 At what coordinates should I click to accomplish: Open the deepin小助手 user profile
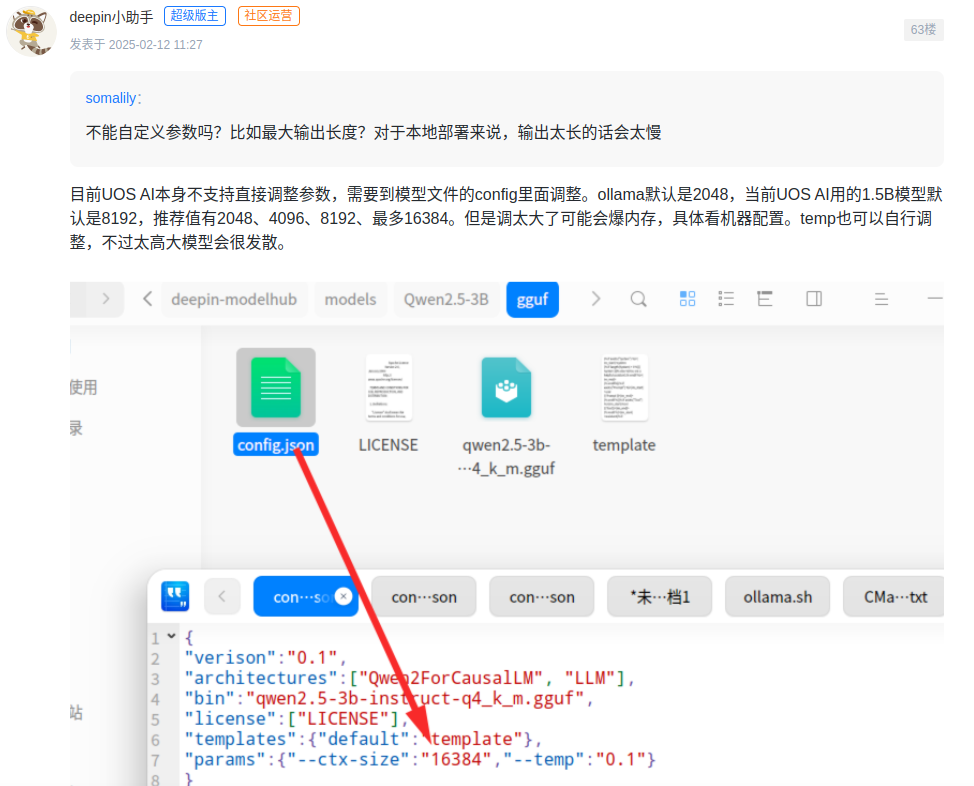click(111, 17)
